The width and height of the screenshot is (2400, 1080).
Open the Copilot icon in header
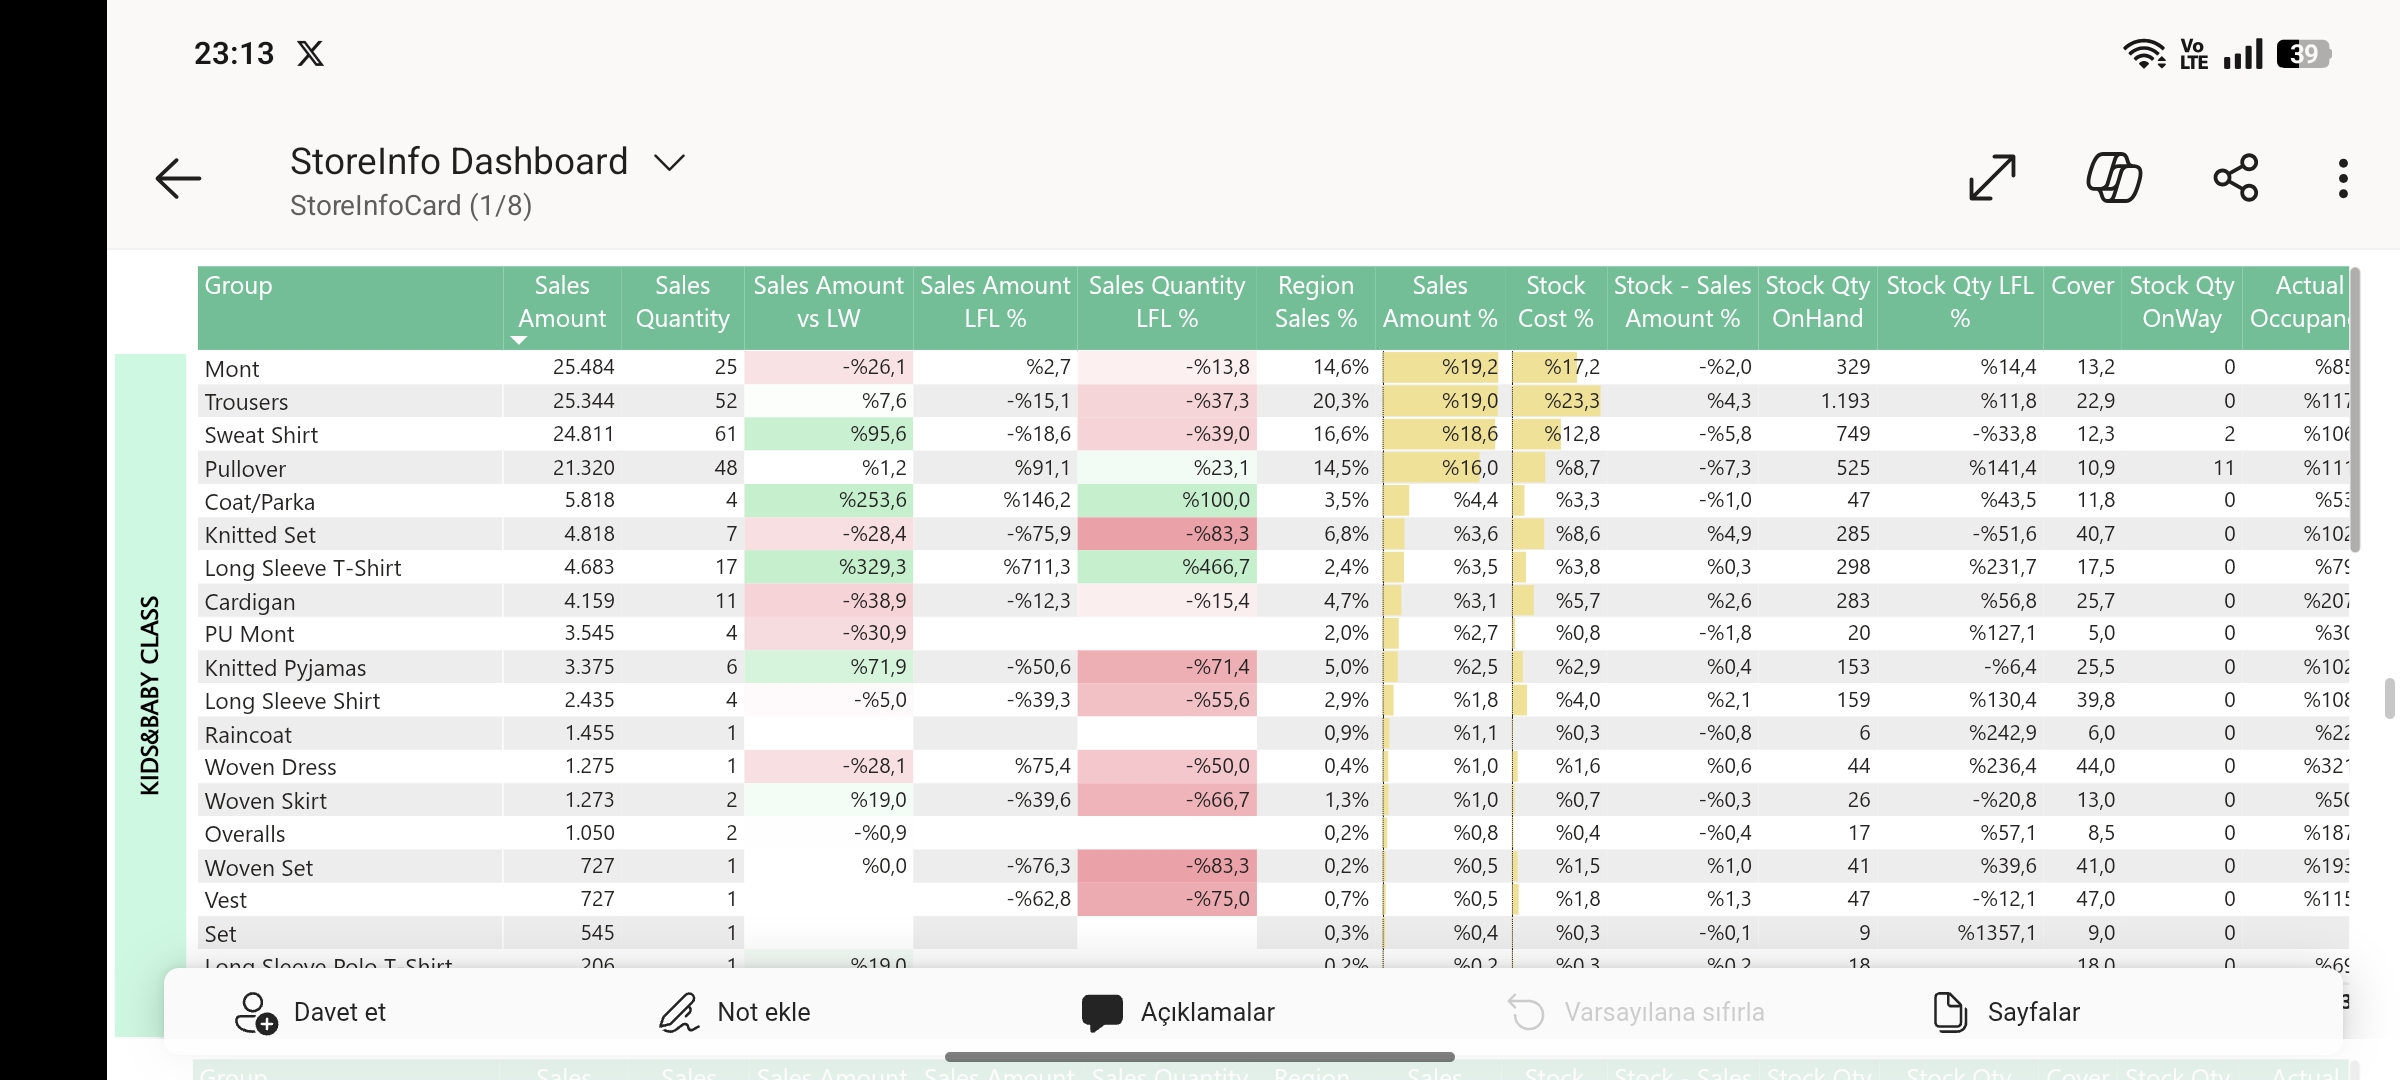(x=2114, y=178)
